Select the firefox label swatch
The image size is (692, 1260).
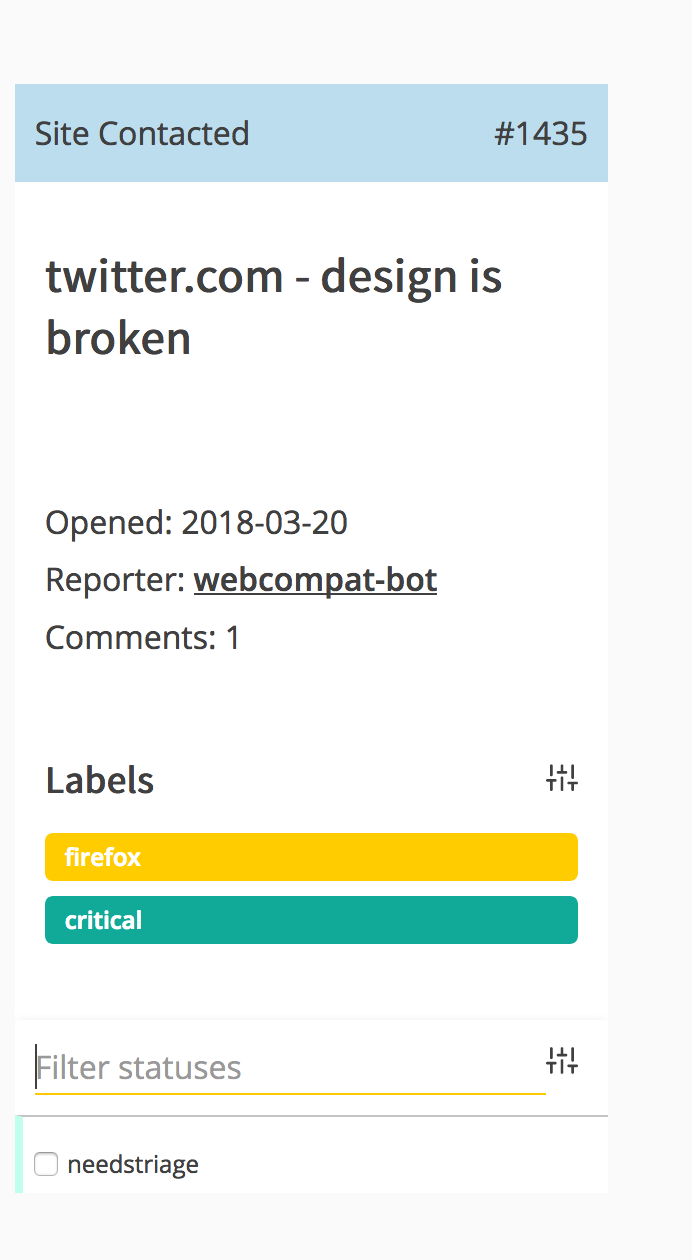pyautogui.click(x=311, y=857)
